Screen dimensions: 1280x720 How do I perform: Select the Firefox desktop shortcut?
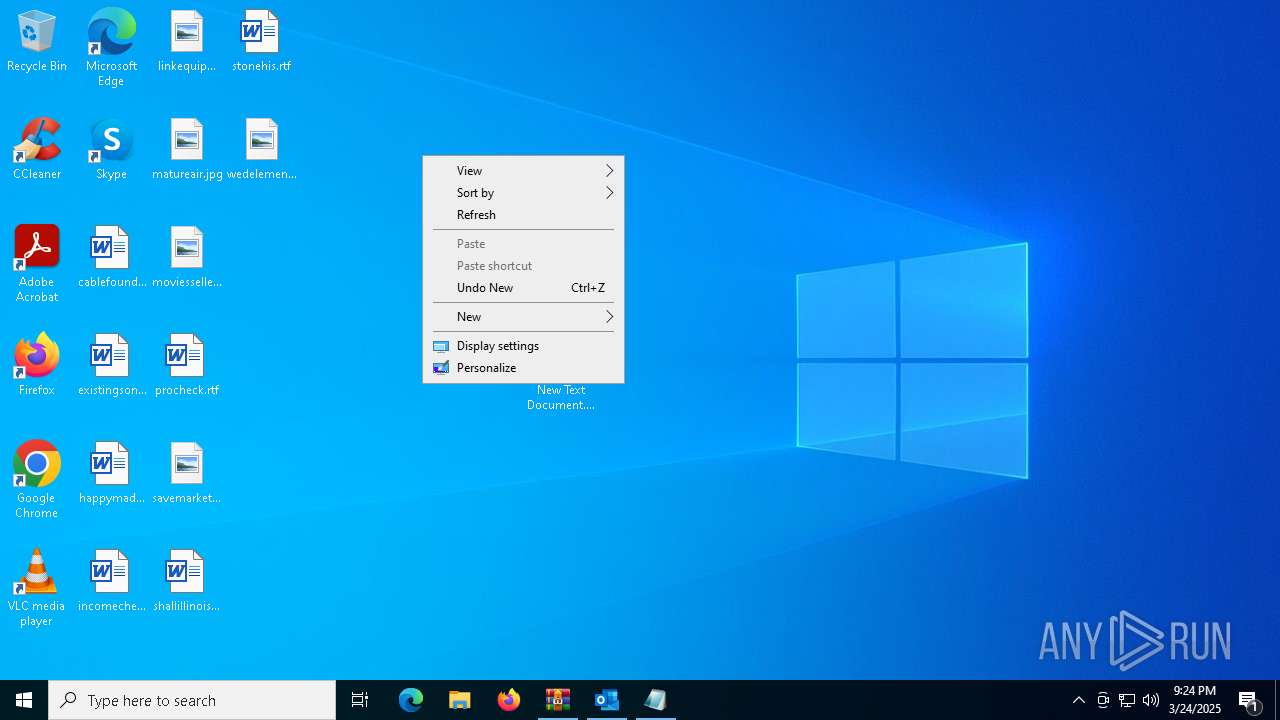pyautogui.click(x=37, y=366)
